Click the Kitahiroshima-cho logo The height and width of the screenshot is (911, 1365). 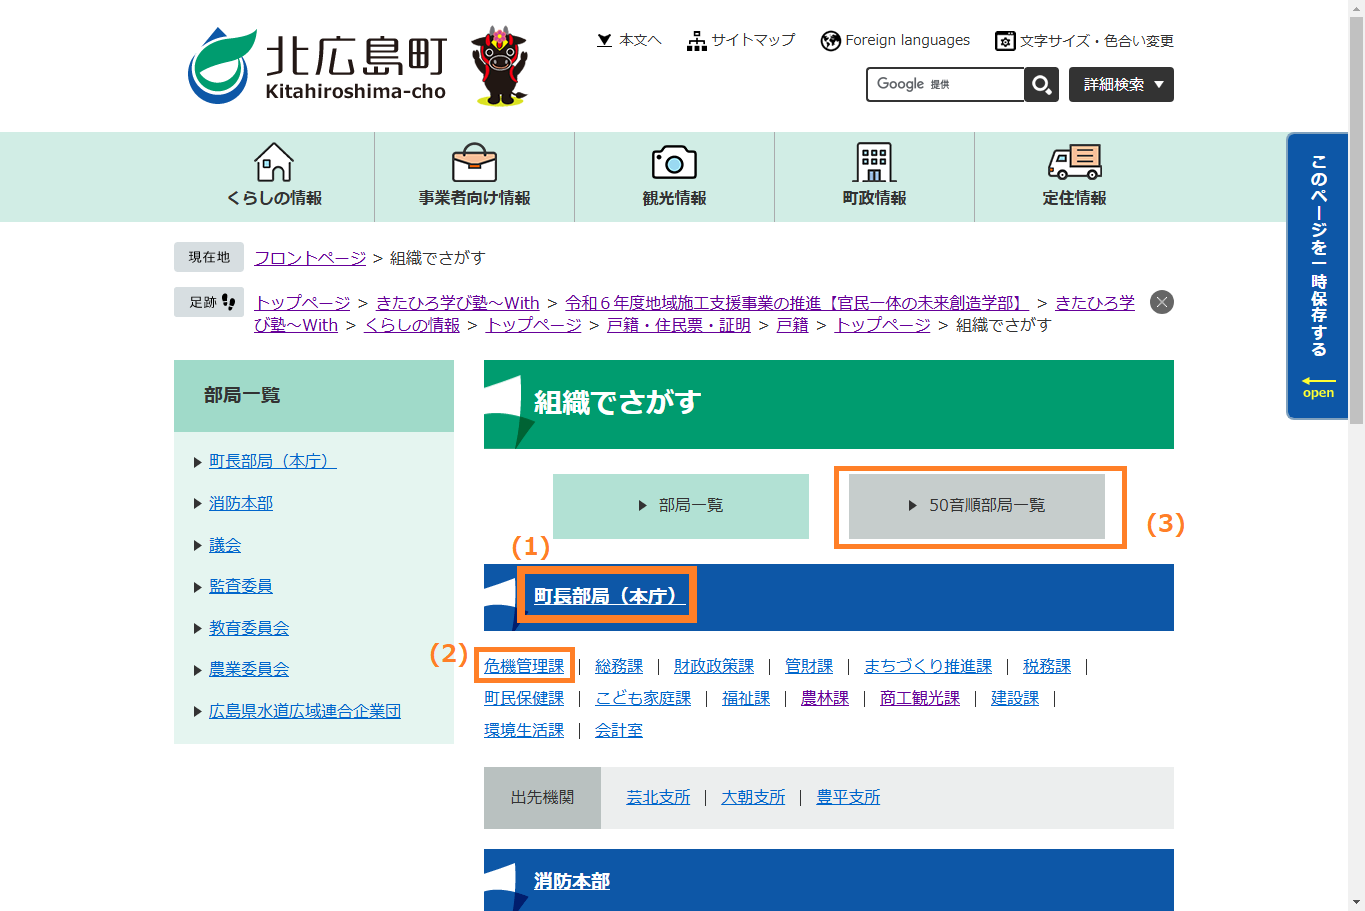coord(317,66)
